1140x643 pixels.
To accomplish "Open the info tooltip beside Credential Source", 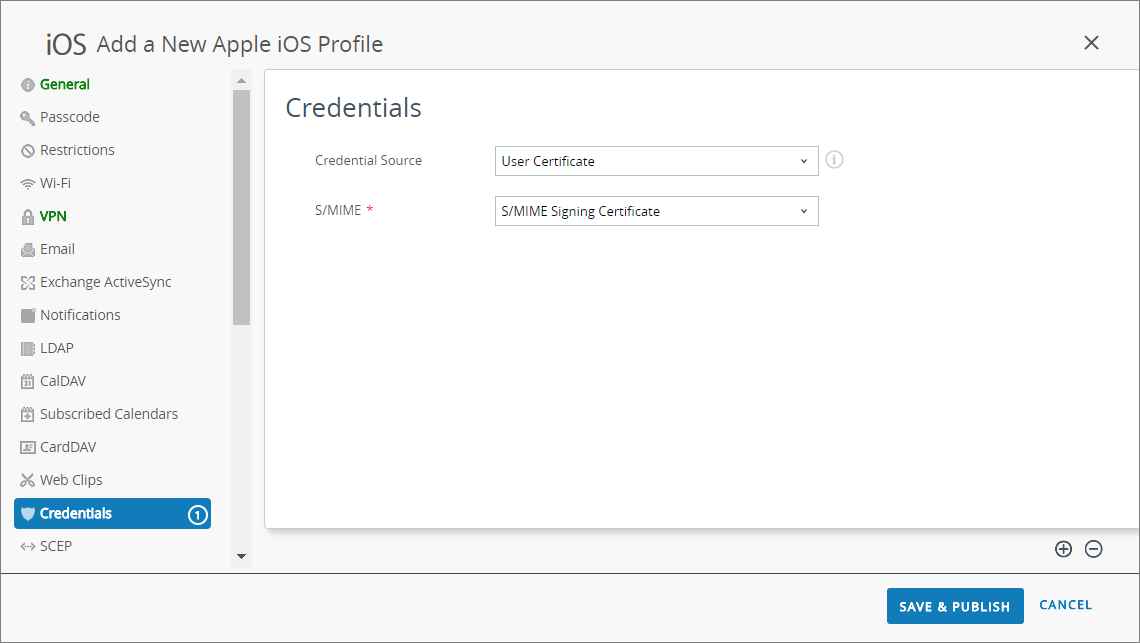I will pyautogui.click(x=834, y=160).
